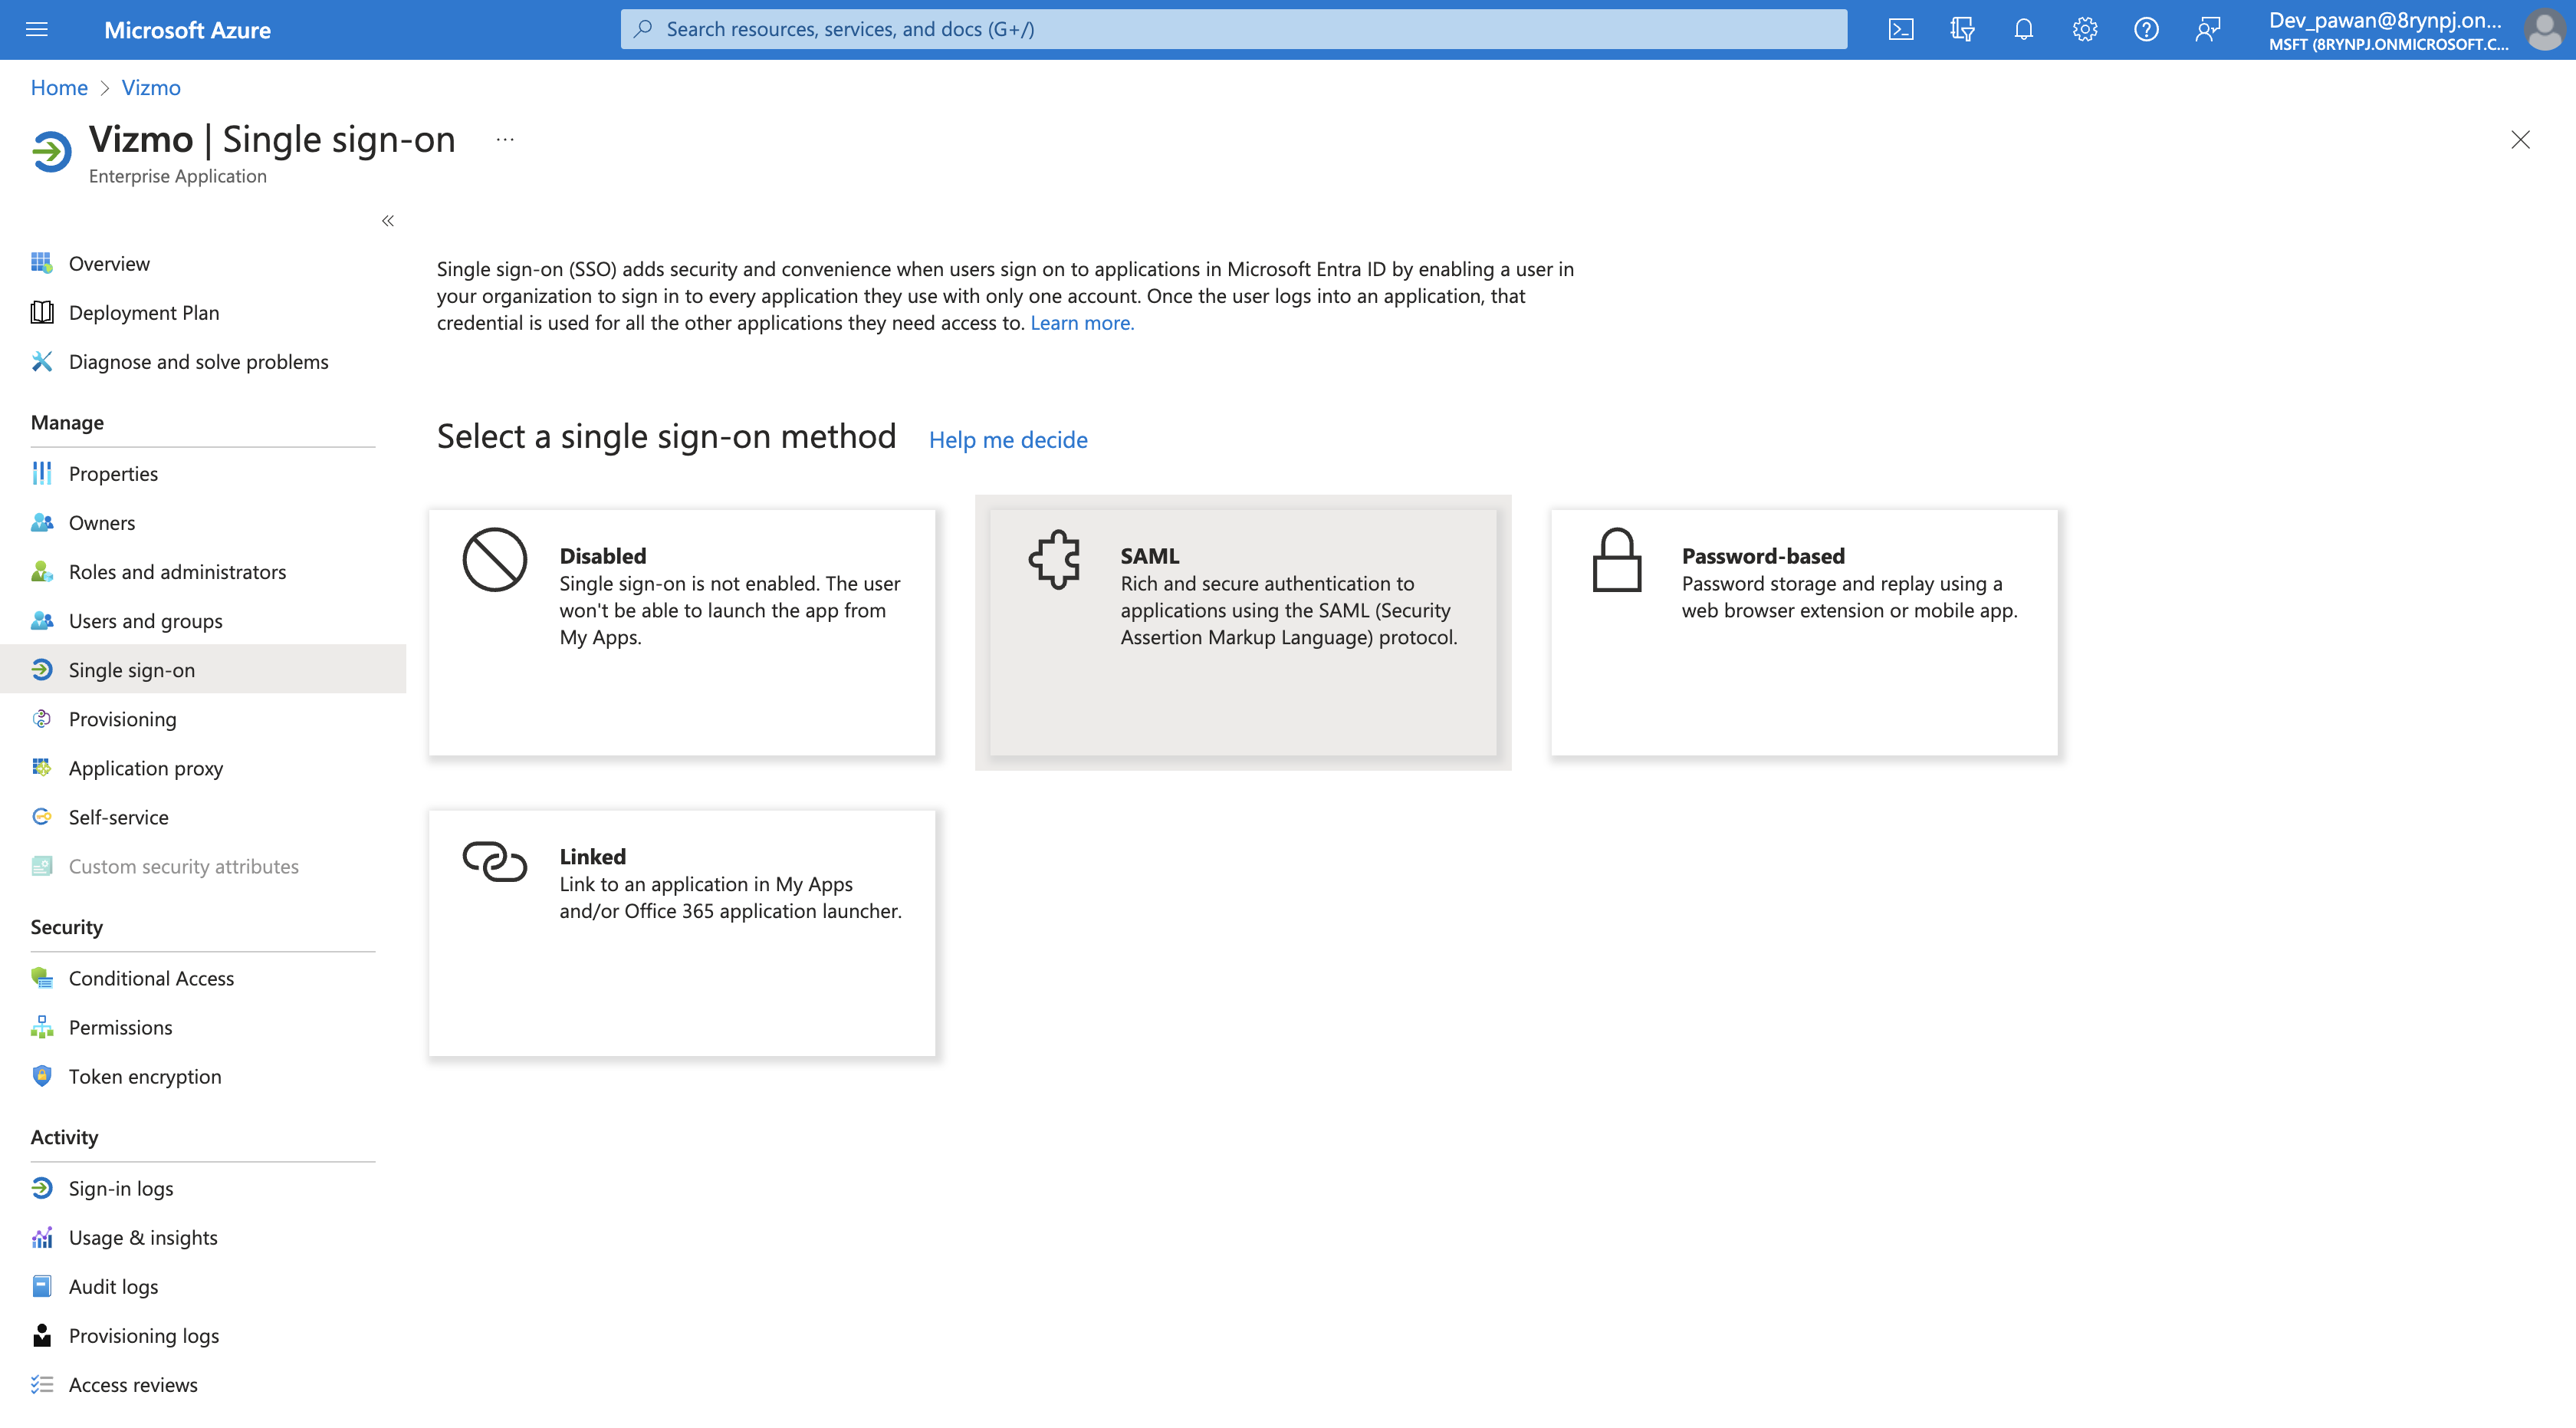The image size is (2576, 1428).
Task: Click the Overview grid icon
Action: 41,263
